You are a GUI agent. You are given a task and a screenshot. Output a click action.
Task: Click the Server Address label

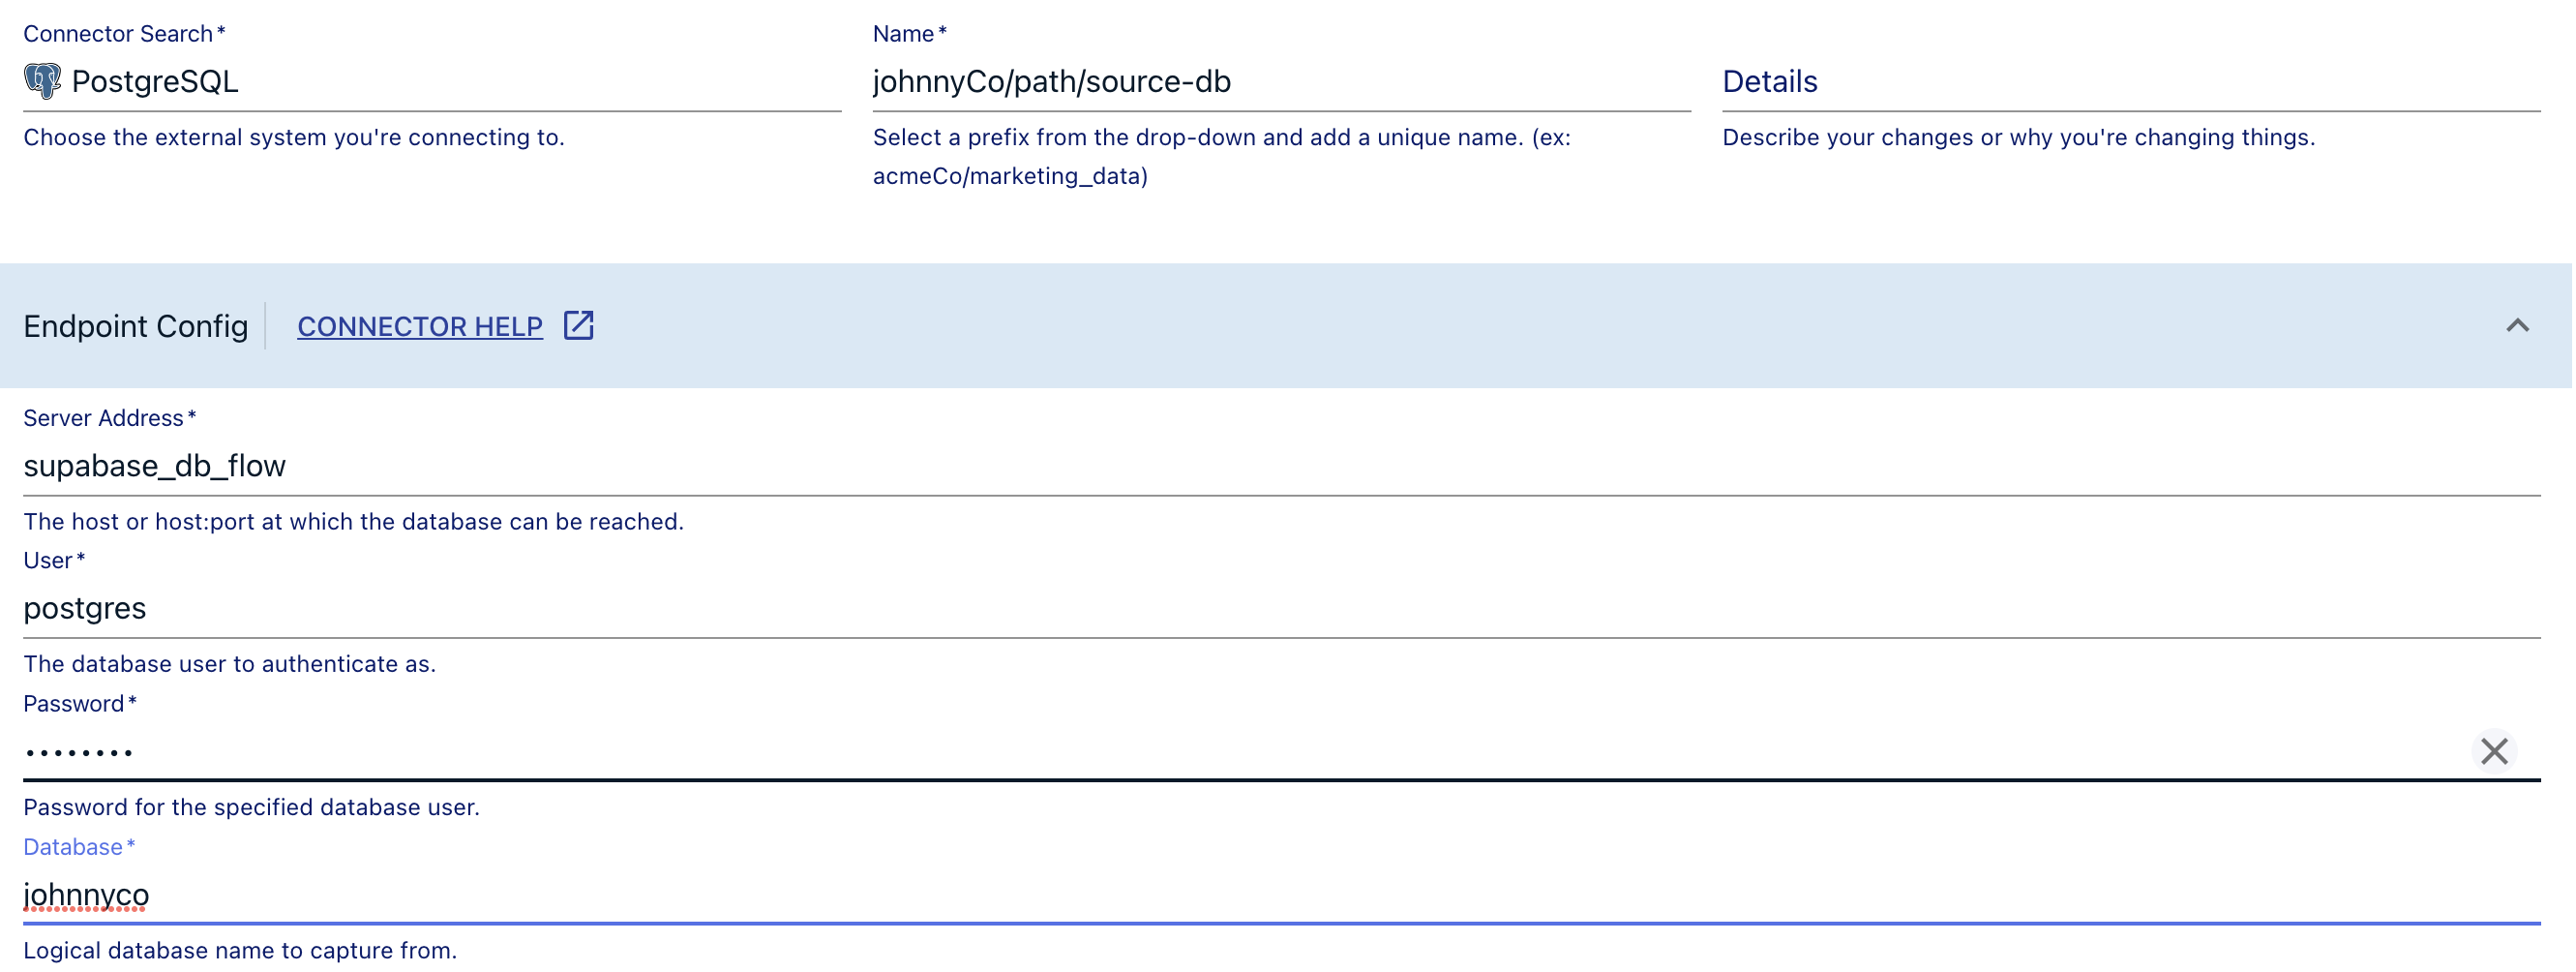click(103, 417)
